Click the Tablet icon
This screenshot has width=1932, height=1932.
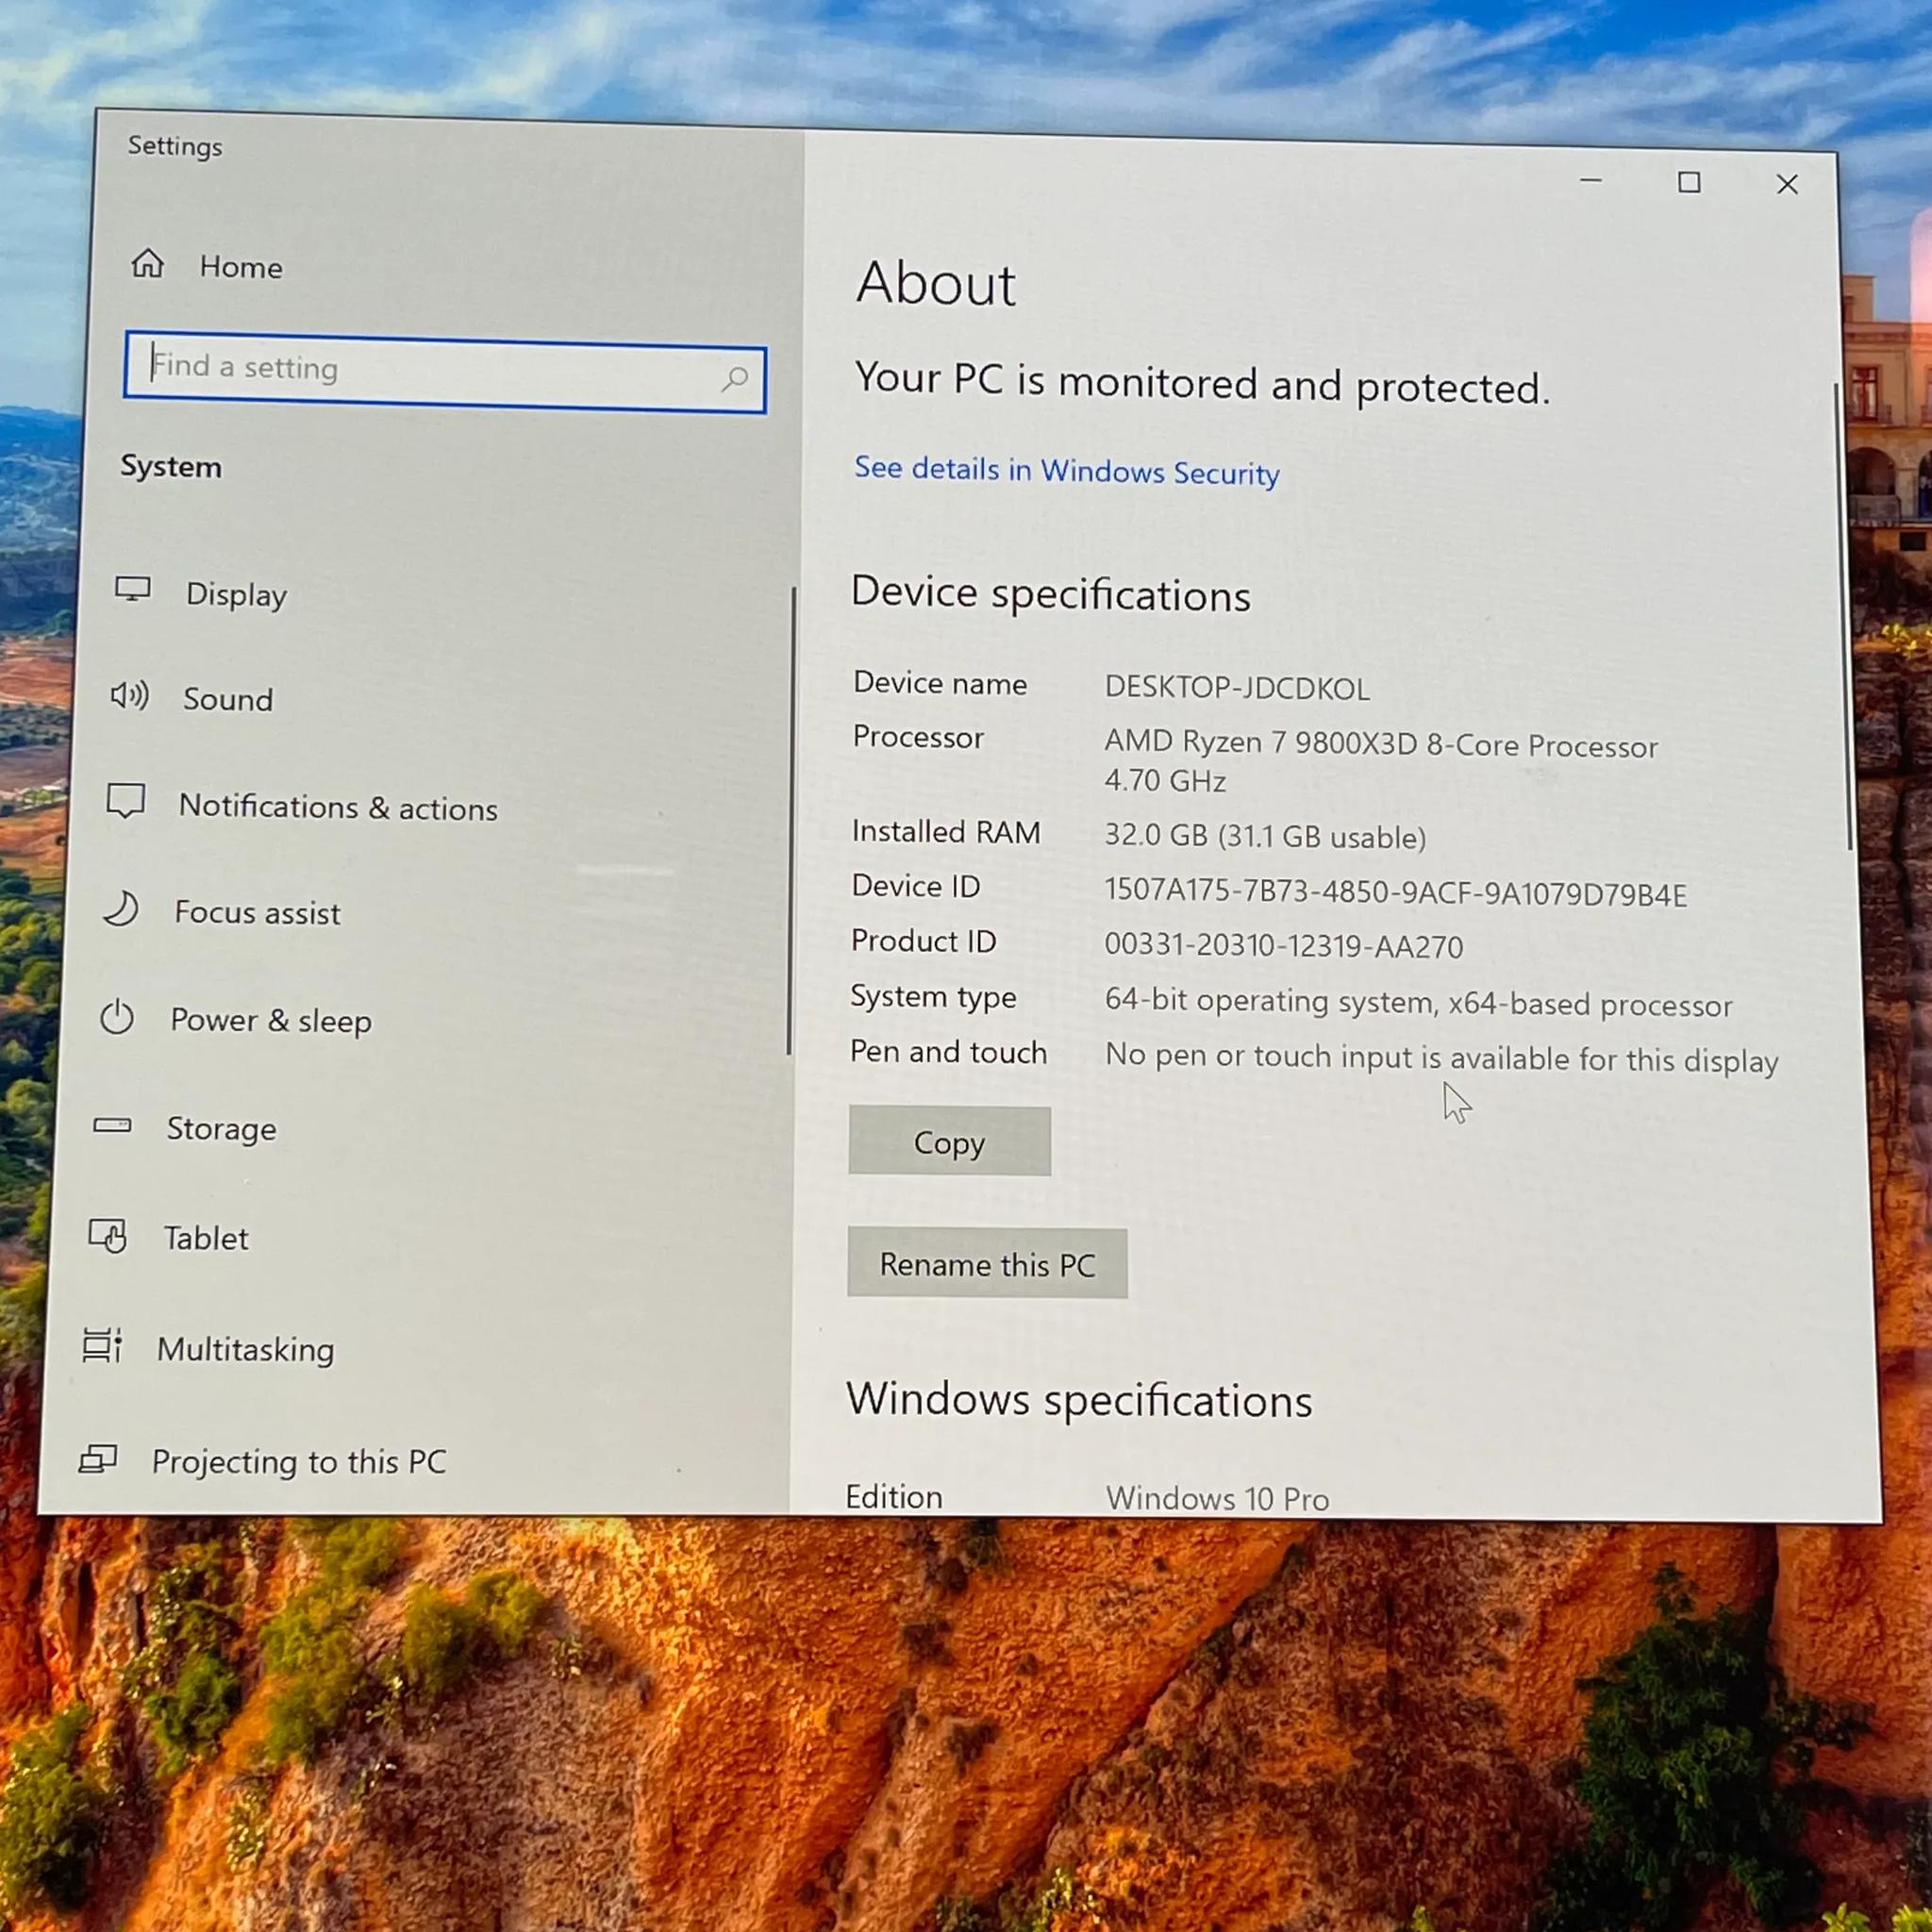[x=108, y=1236]
